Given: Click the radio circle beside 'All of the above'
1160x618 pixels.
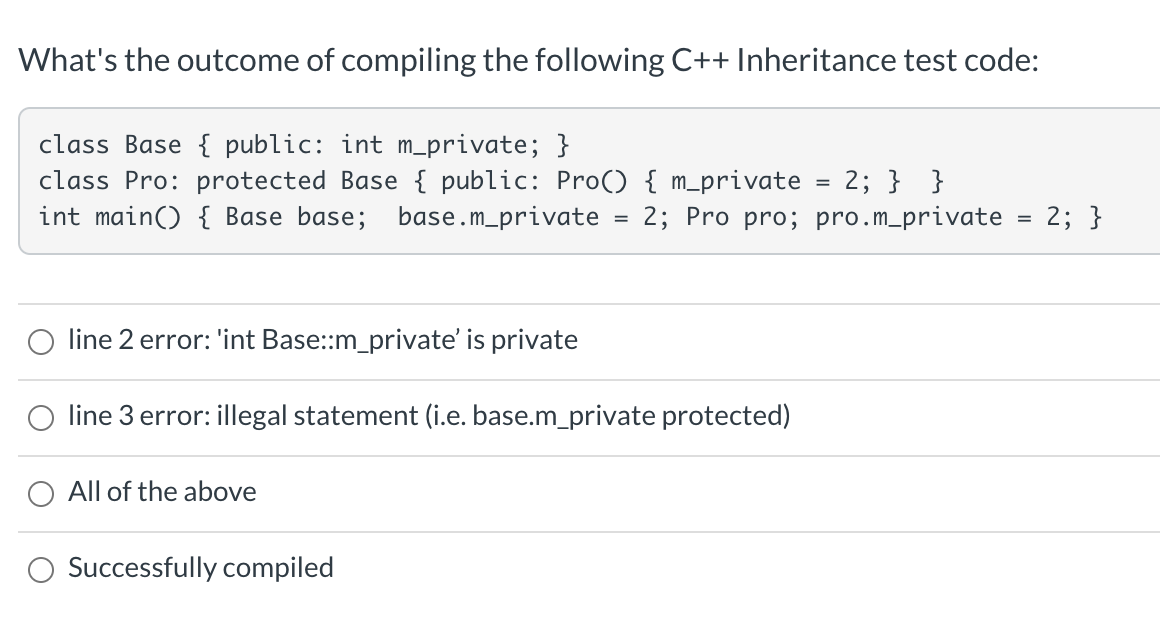Looking at the screenshot, I should (x=41, y=493).
